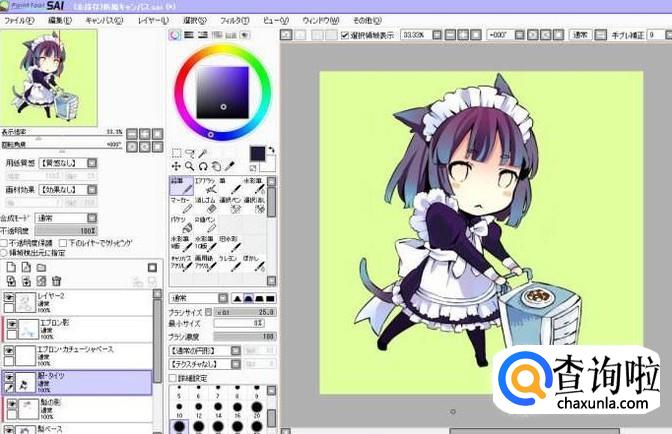This screenshot has width=672, height=434.
Task: Open the フィルタ menu
Action: [234, 21]
